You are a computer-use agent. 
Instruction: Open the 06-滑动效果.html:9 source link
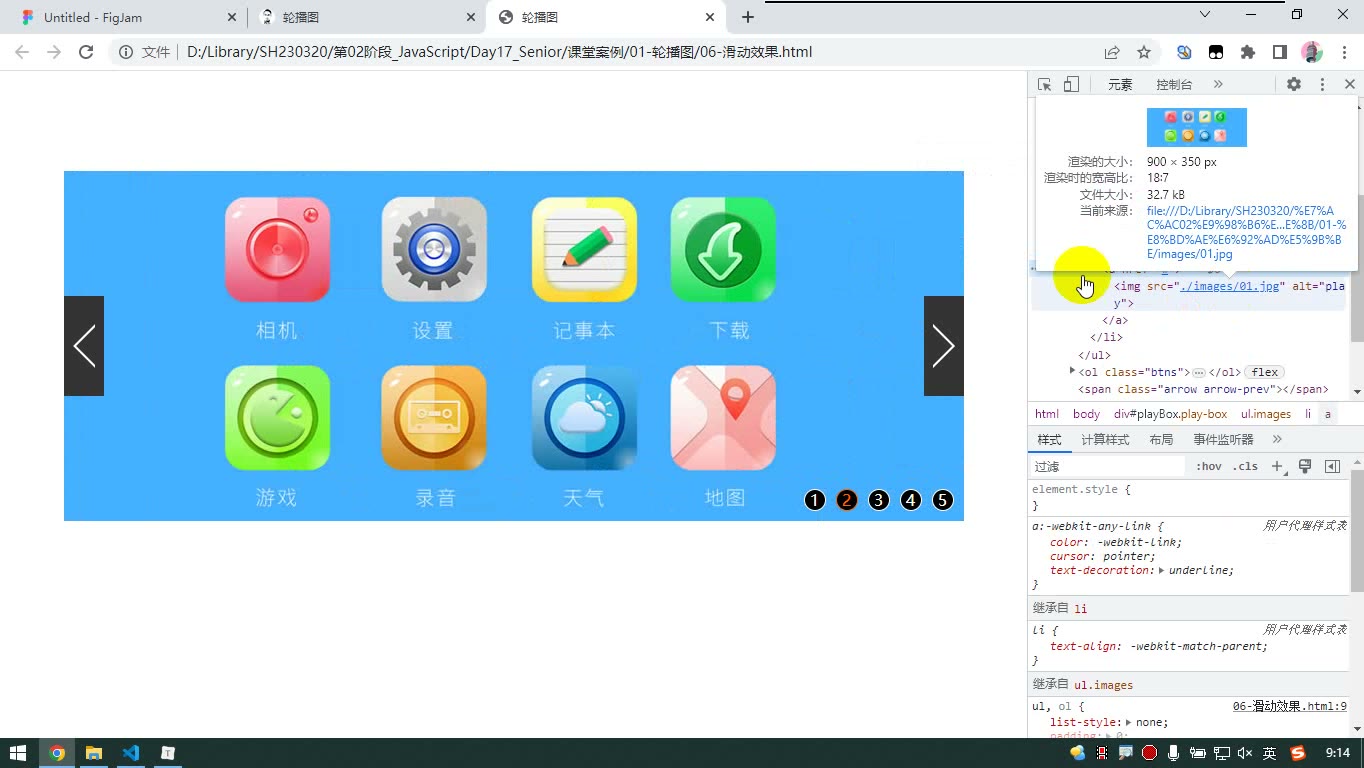coord(1290,706)
